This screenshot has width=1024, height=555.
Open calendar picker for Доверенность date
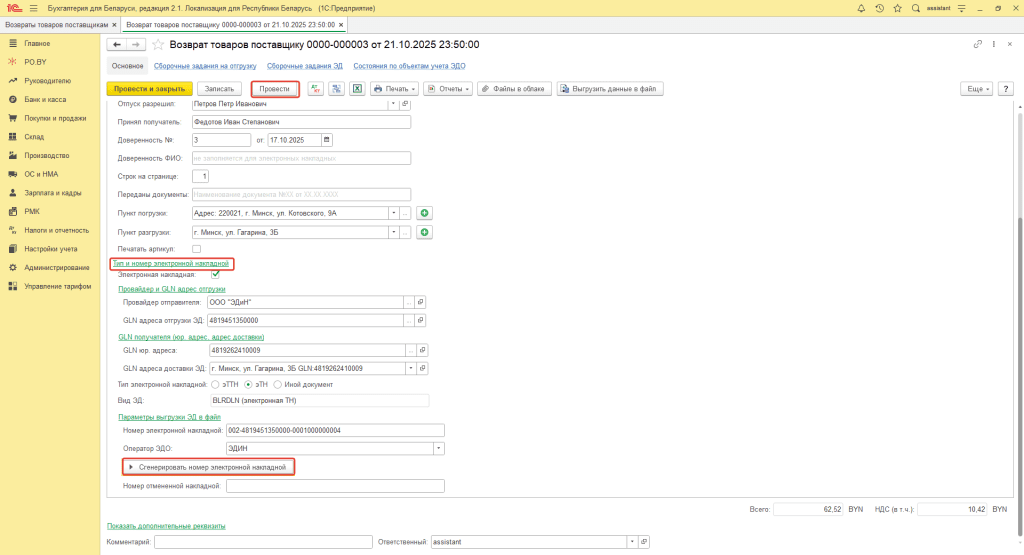pyautogui.click(x=326, y=139)
